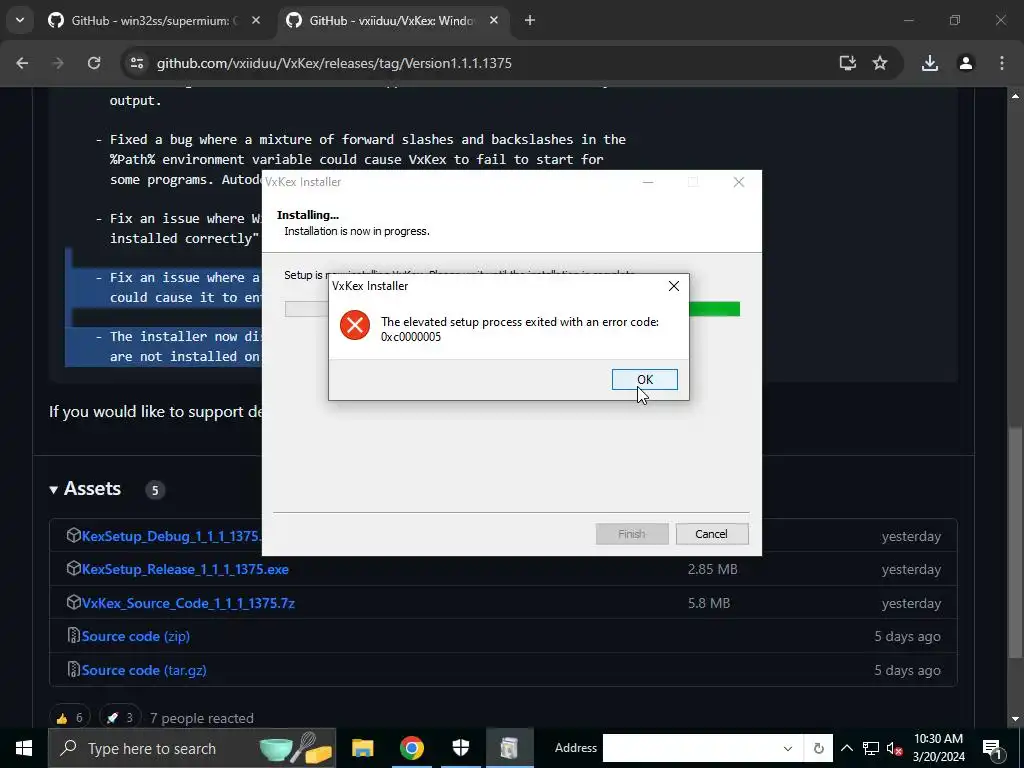Download Source code (zip)
Image resolution: width=1024 pixels, height=768 pixels.
click(x=136, y=636)
